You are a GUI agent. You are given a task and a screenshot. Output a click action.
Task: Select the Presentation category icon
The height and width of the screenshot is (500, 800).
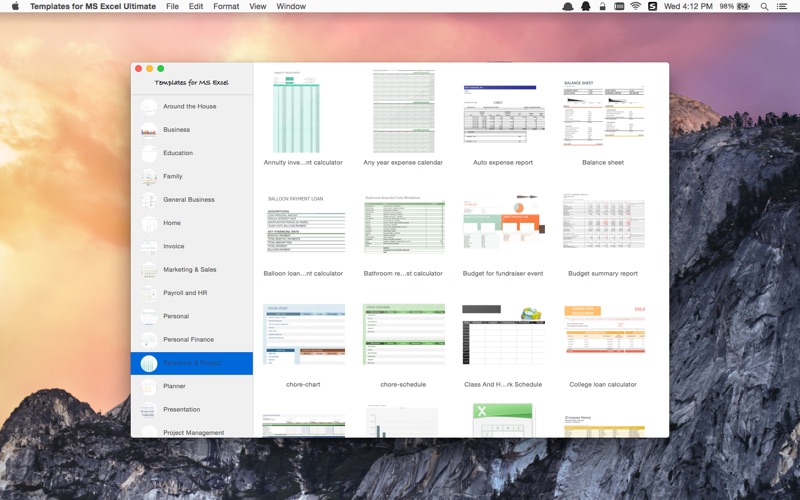pos(149,410)
